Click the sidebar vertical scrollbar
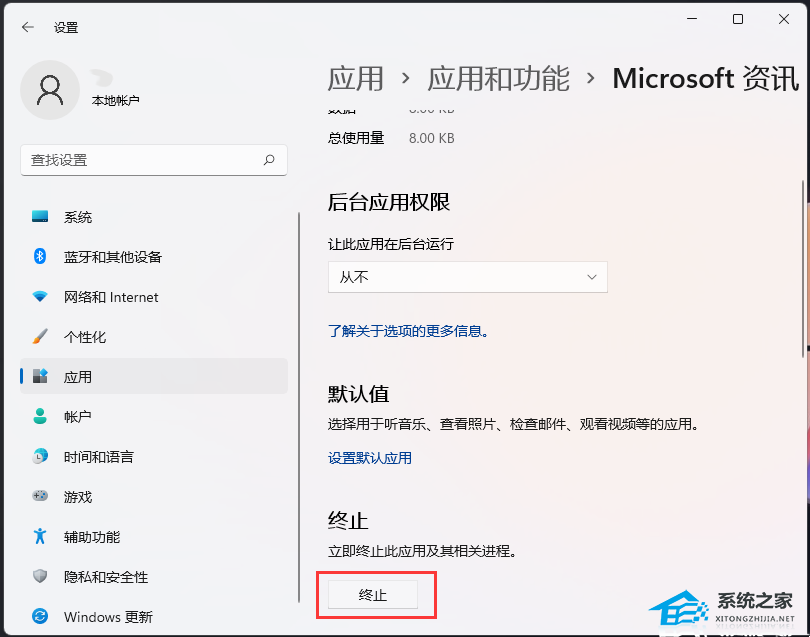Viewport: 810px width, 637px height. [299, 407]
